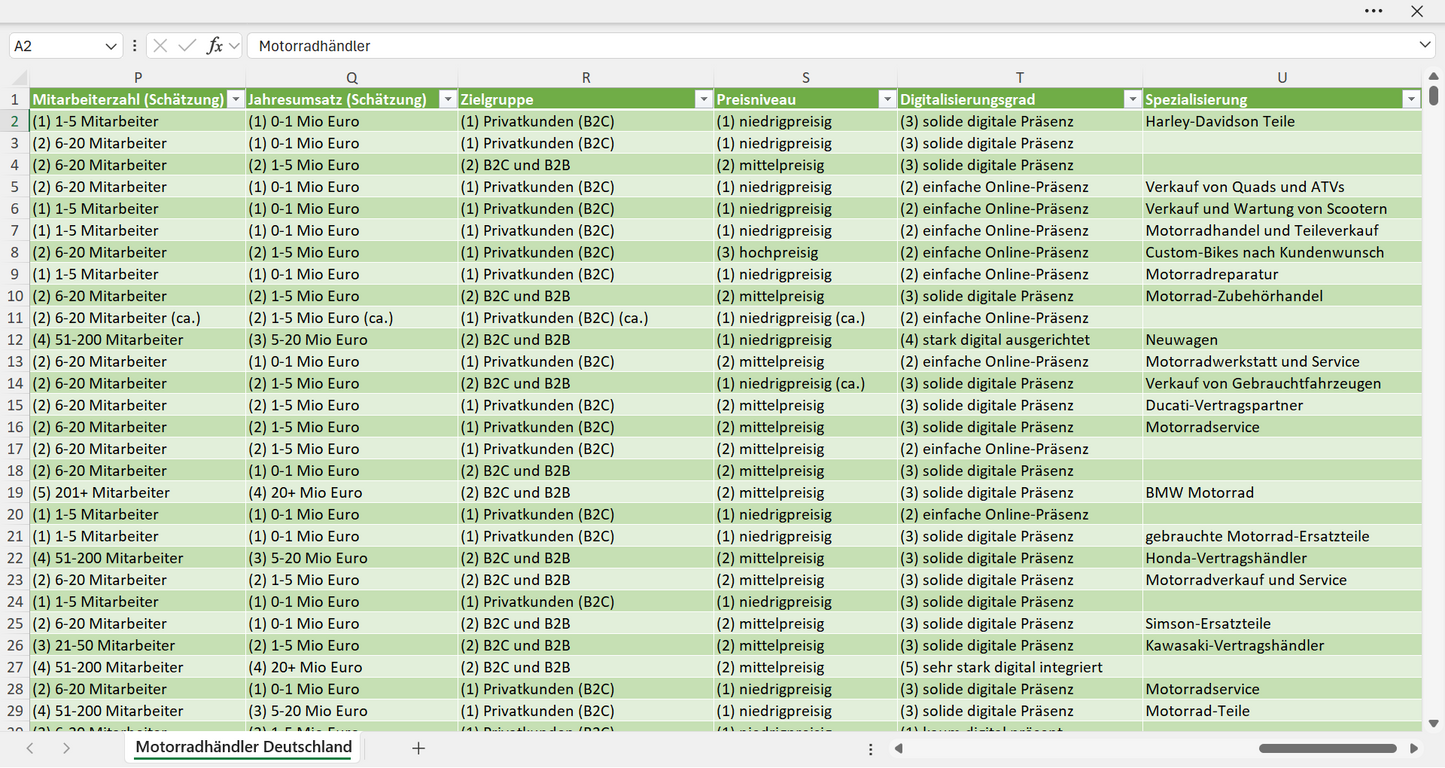
Task: Select cell 'Motorrad-Teile' in row 29
Action: [x=1282, y=711]
